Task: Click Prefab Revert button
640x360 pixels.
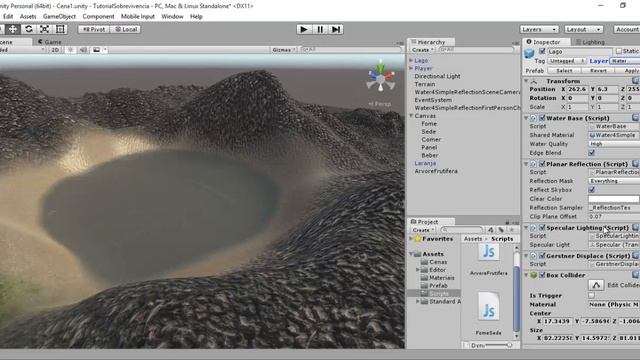Action: (x=598, y=71)
